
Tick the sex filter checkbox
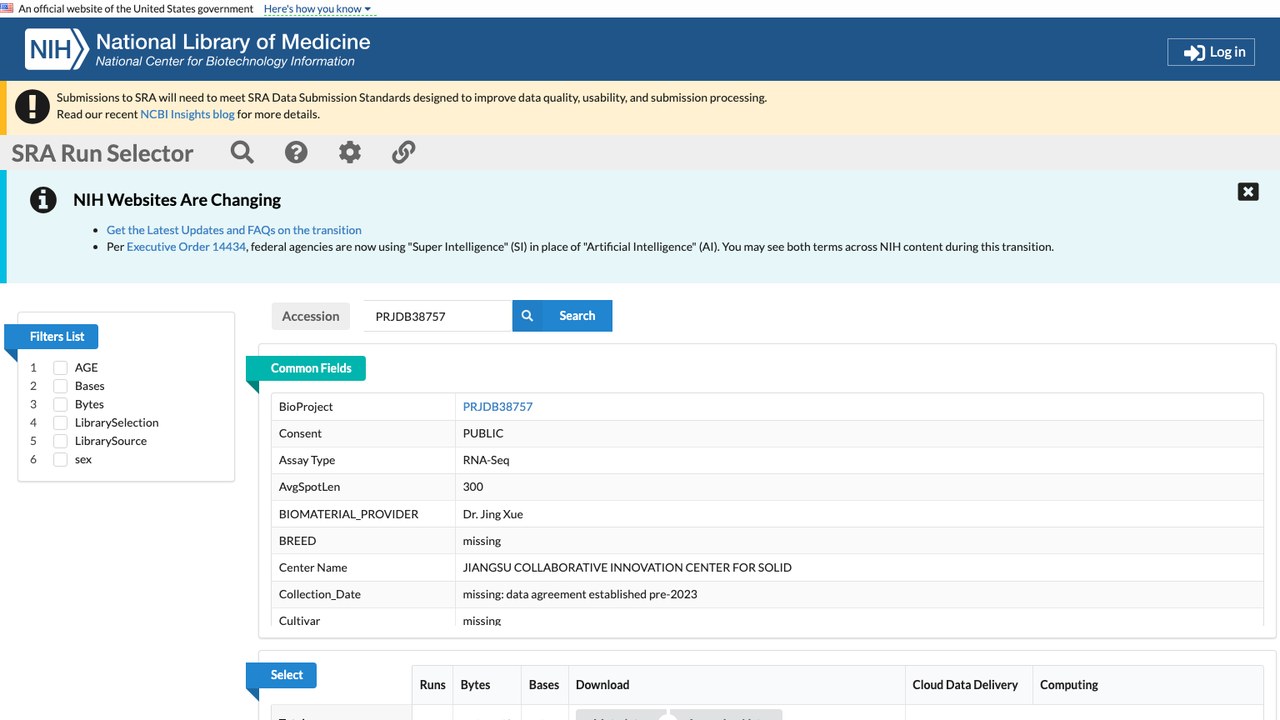point(61,459)
